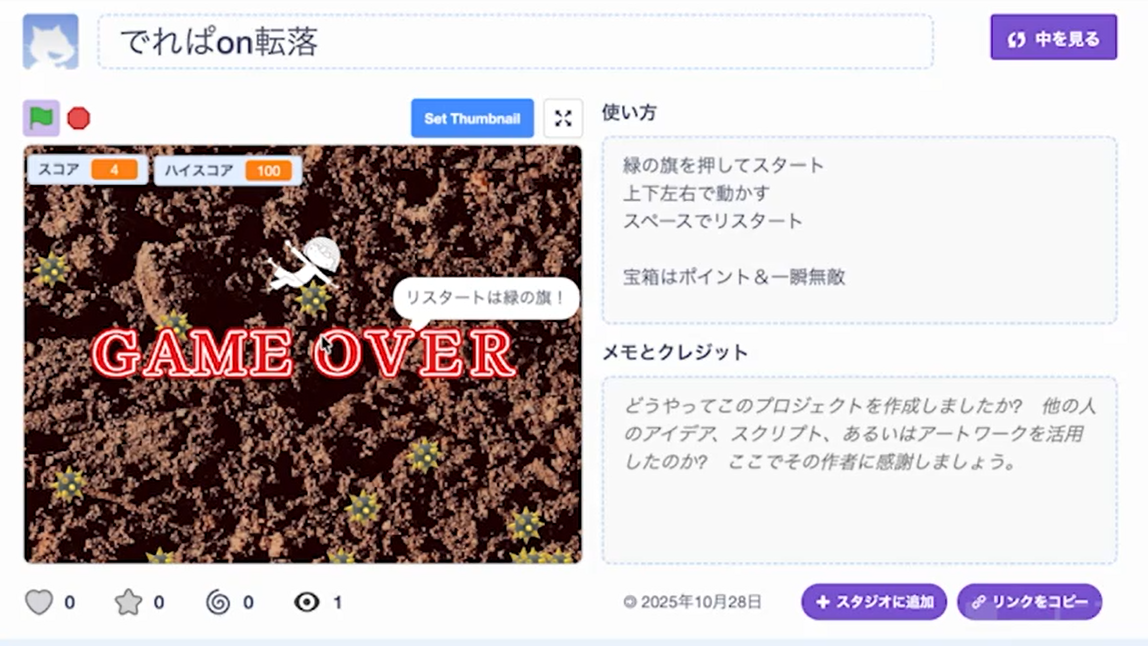The width and height of the screenshot is (1148, 646).
Task: Click the green flag to start
Action: tap(41, 118)
